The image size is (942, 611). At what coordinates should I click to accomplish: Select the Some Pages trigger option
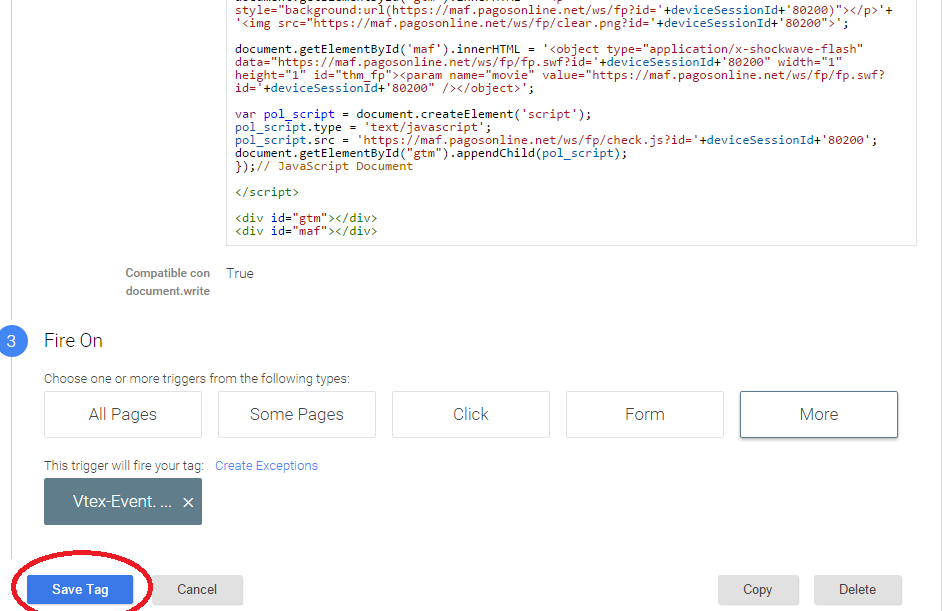(296, 414)
